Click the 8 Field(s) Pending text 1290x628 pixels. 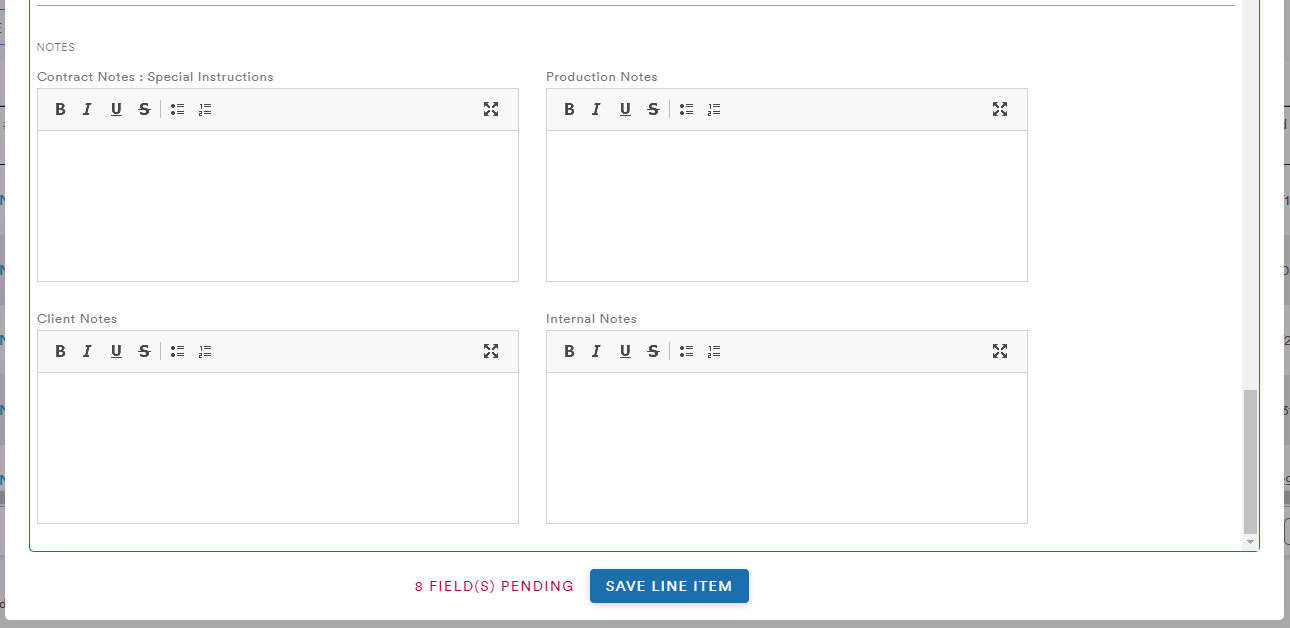click(494, 587)
